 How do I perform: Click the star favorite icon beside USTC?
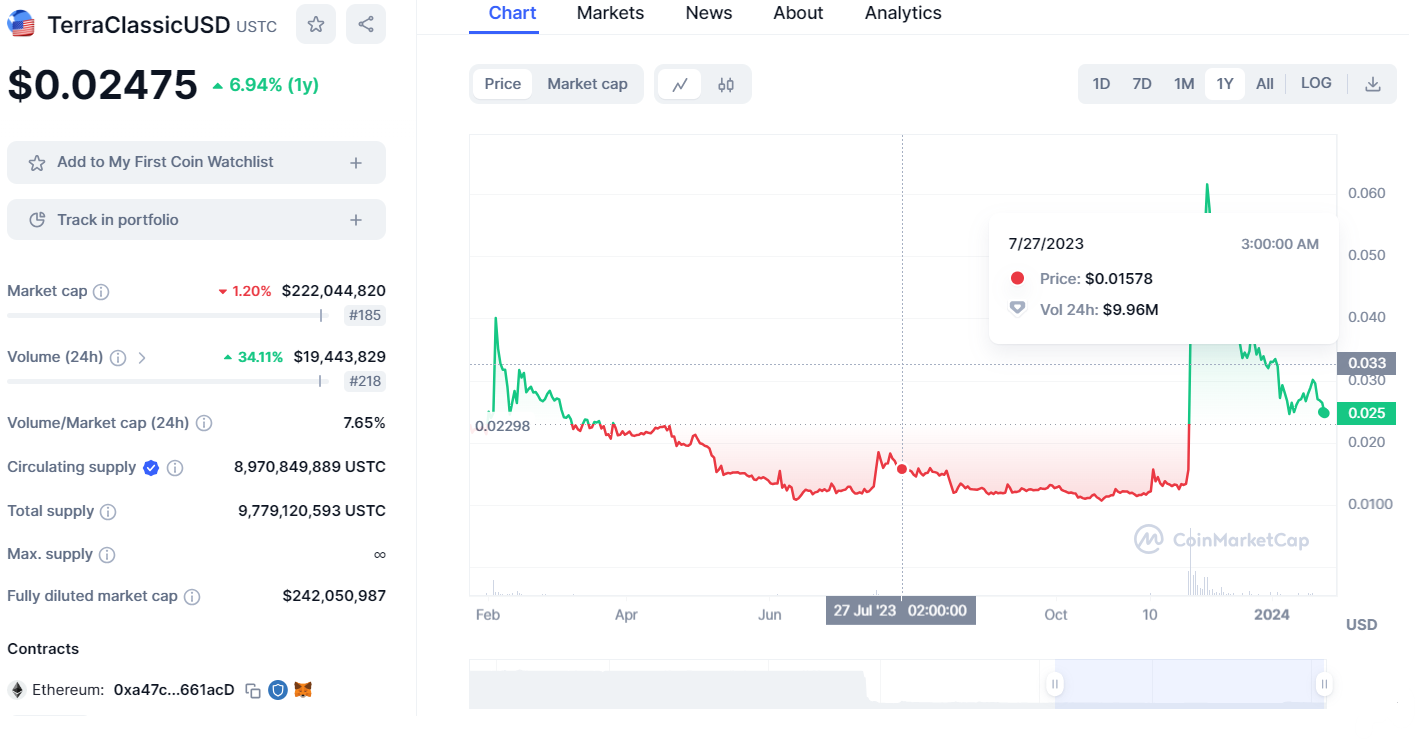tap(316, 24)
